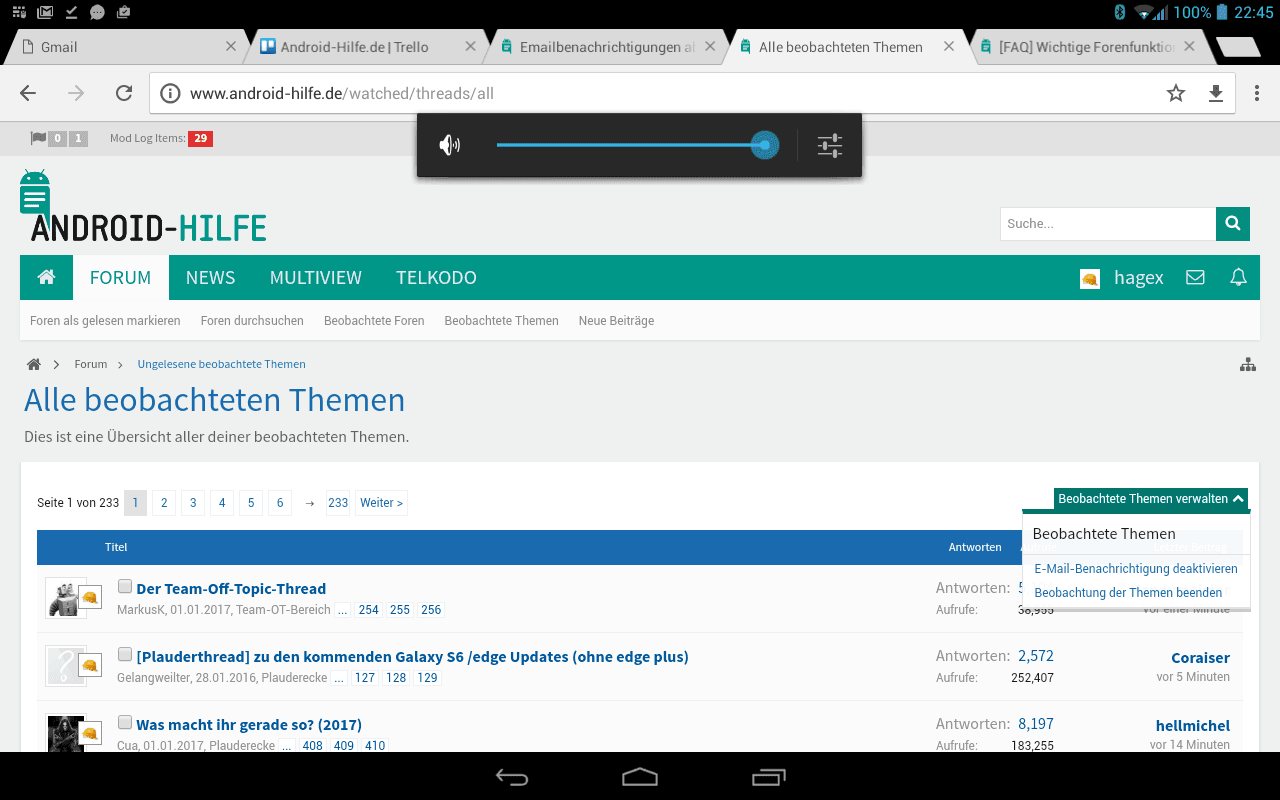Tap the Android back navigation button
Screen dimensions: 1280x800
[x=512, y=777]
